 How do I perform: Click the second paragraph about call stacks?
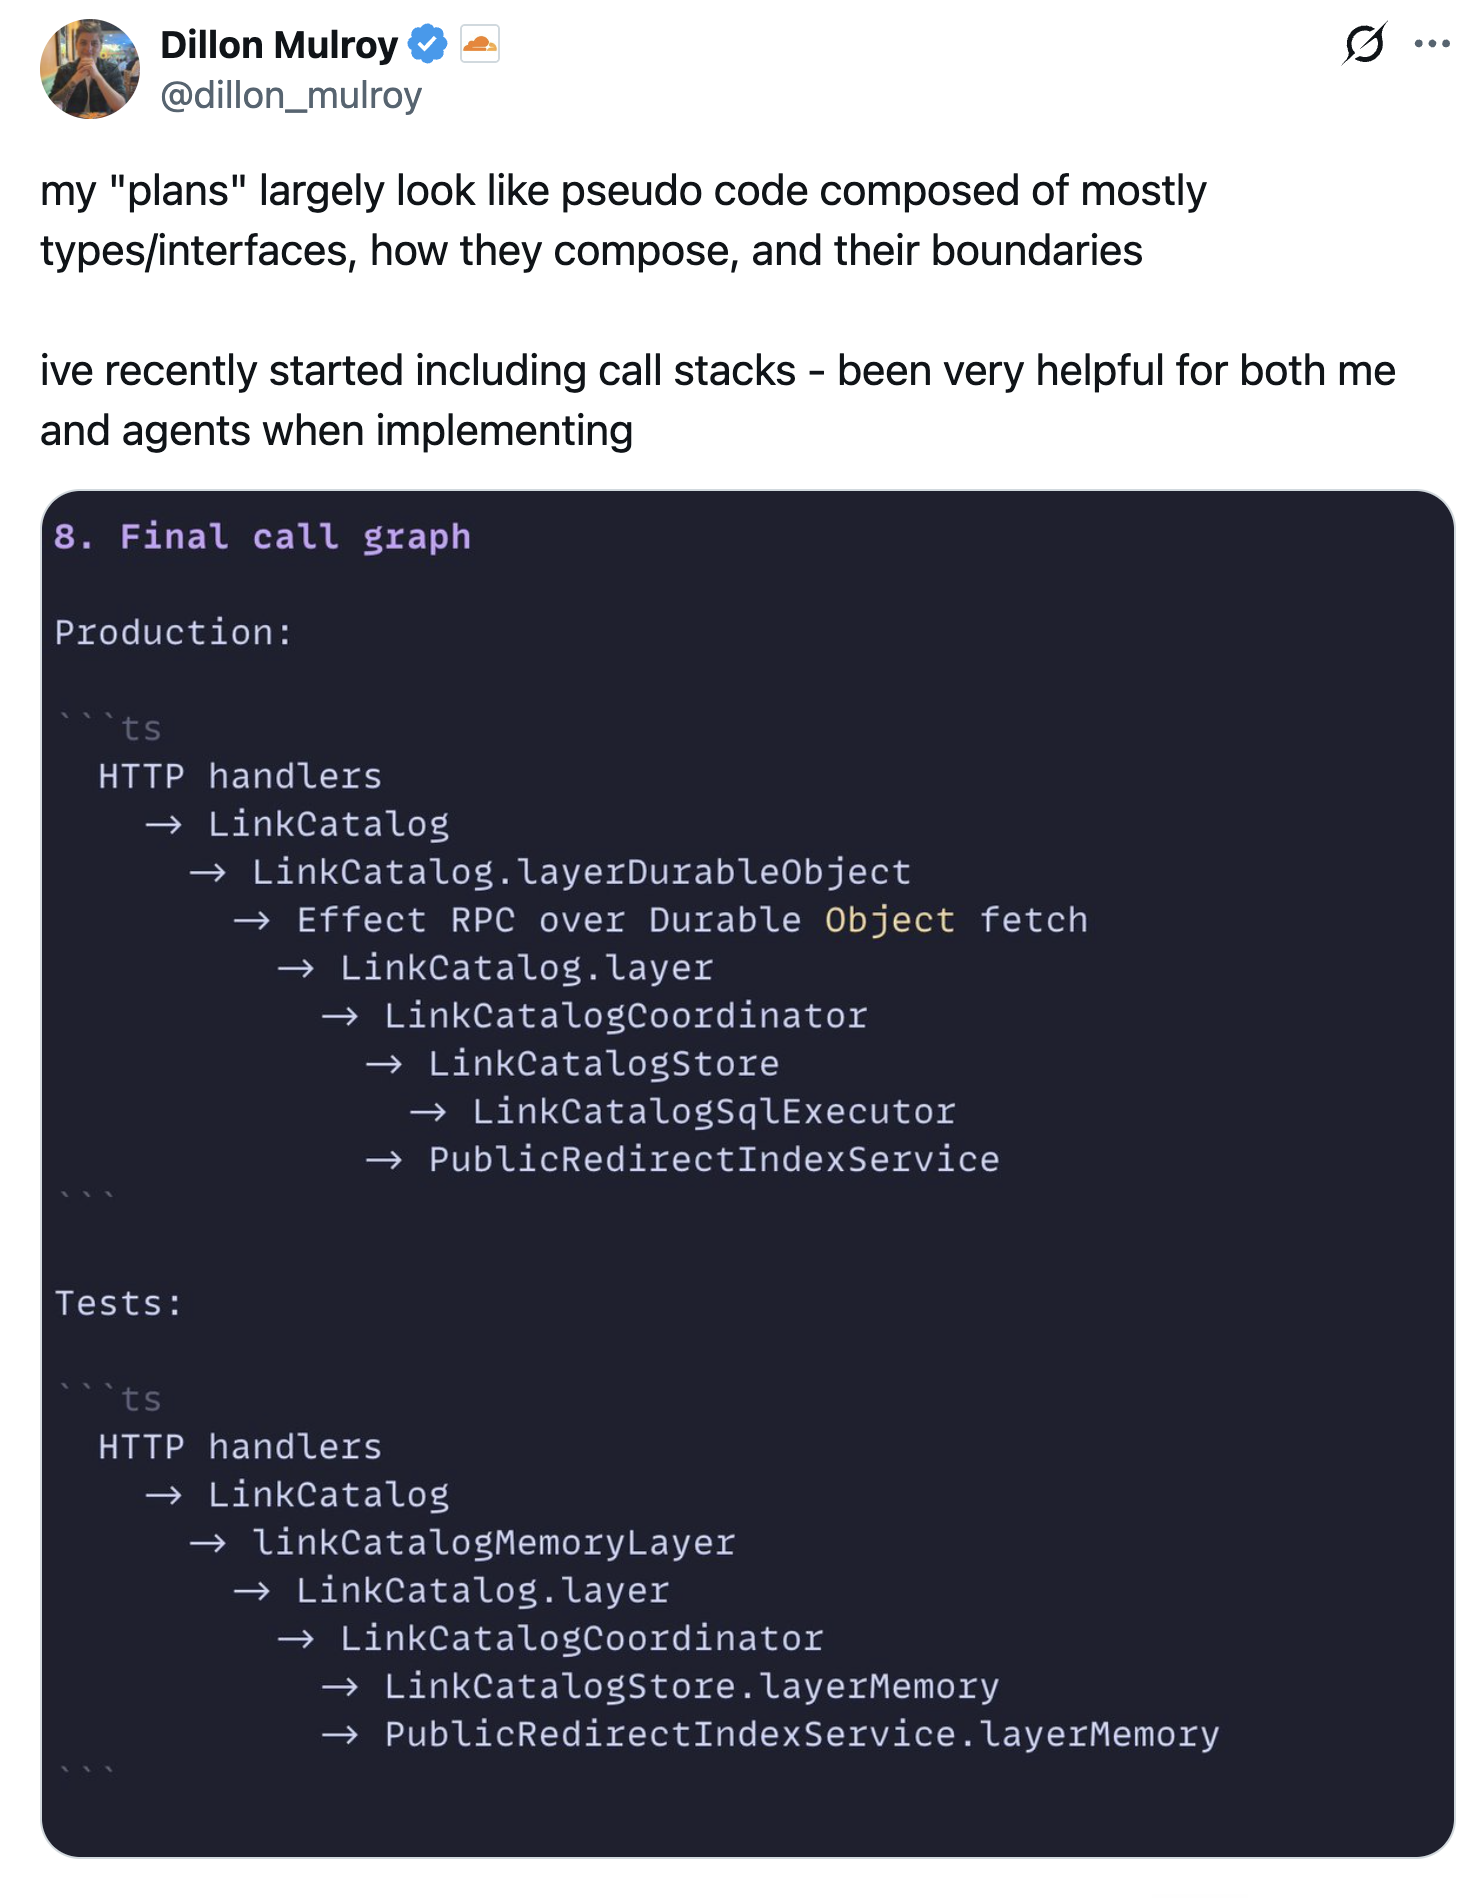(718, 400)
